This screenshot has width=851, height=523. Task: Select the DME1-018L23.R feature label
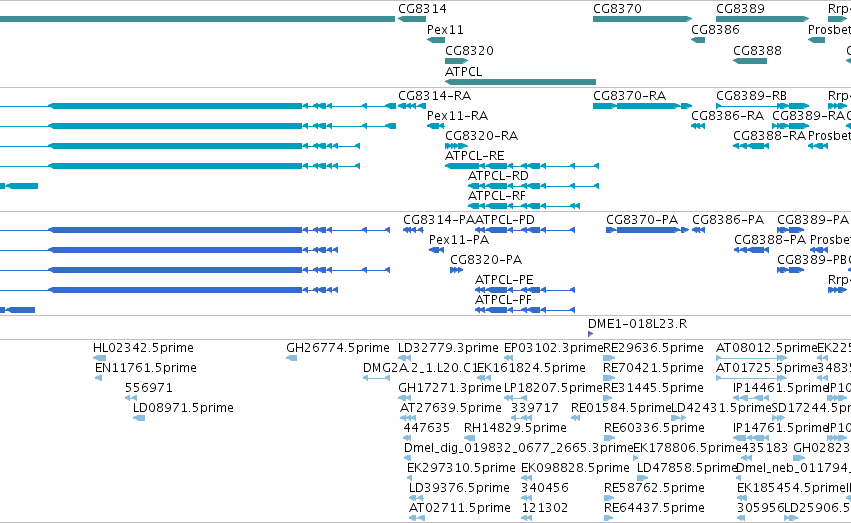[x=638, y=324]
